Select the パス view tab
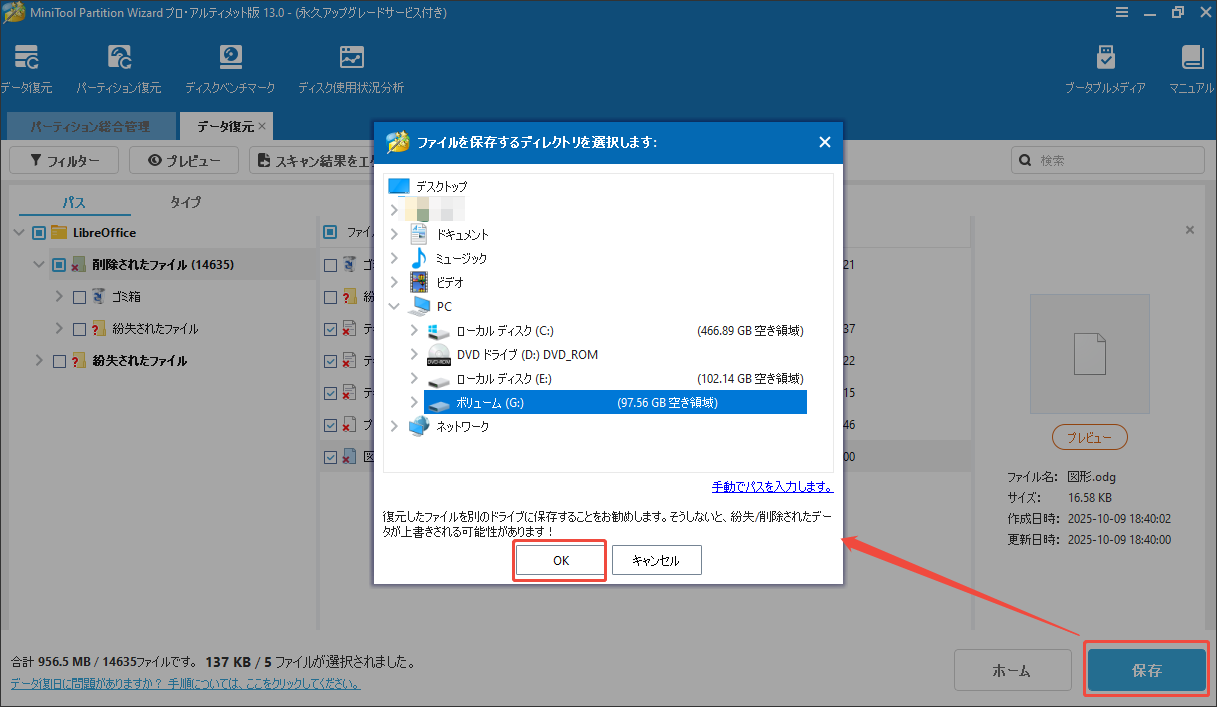1217x707 pixels. click(x=75, y=202)
